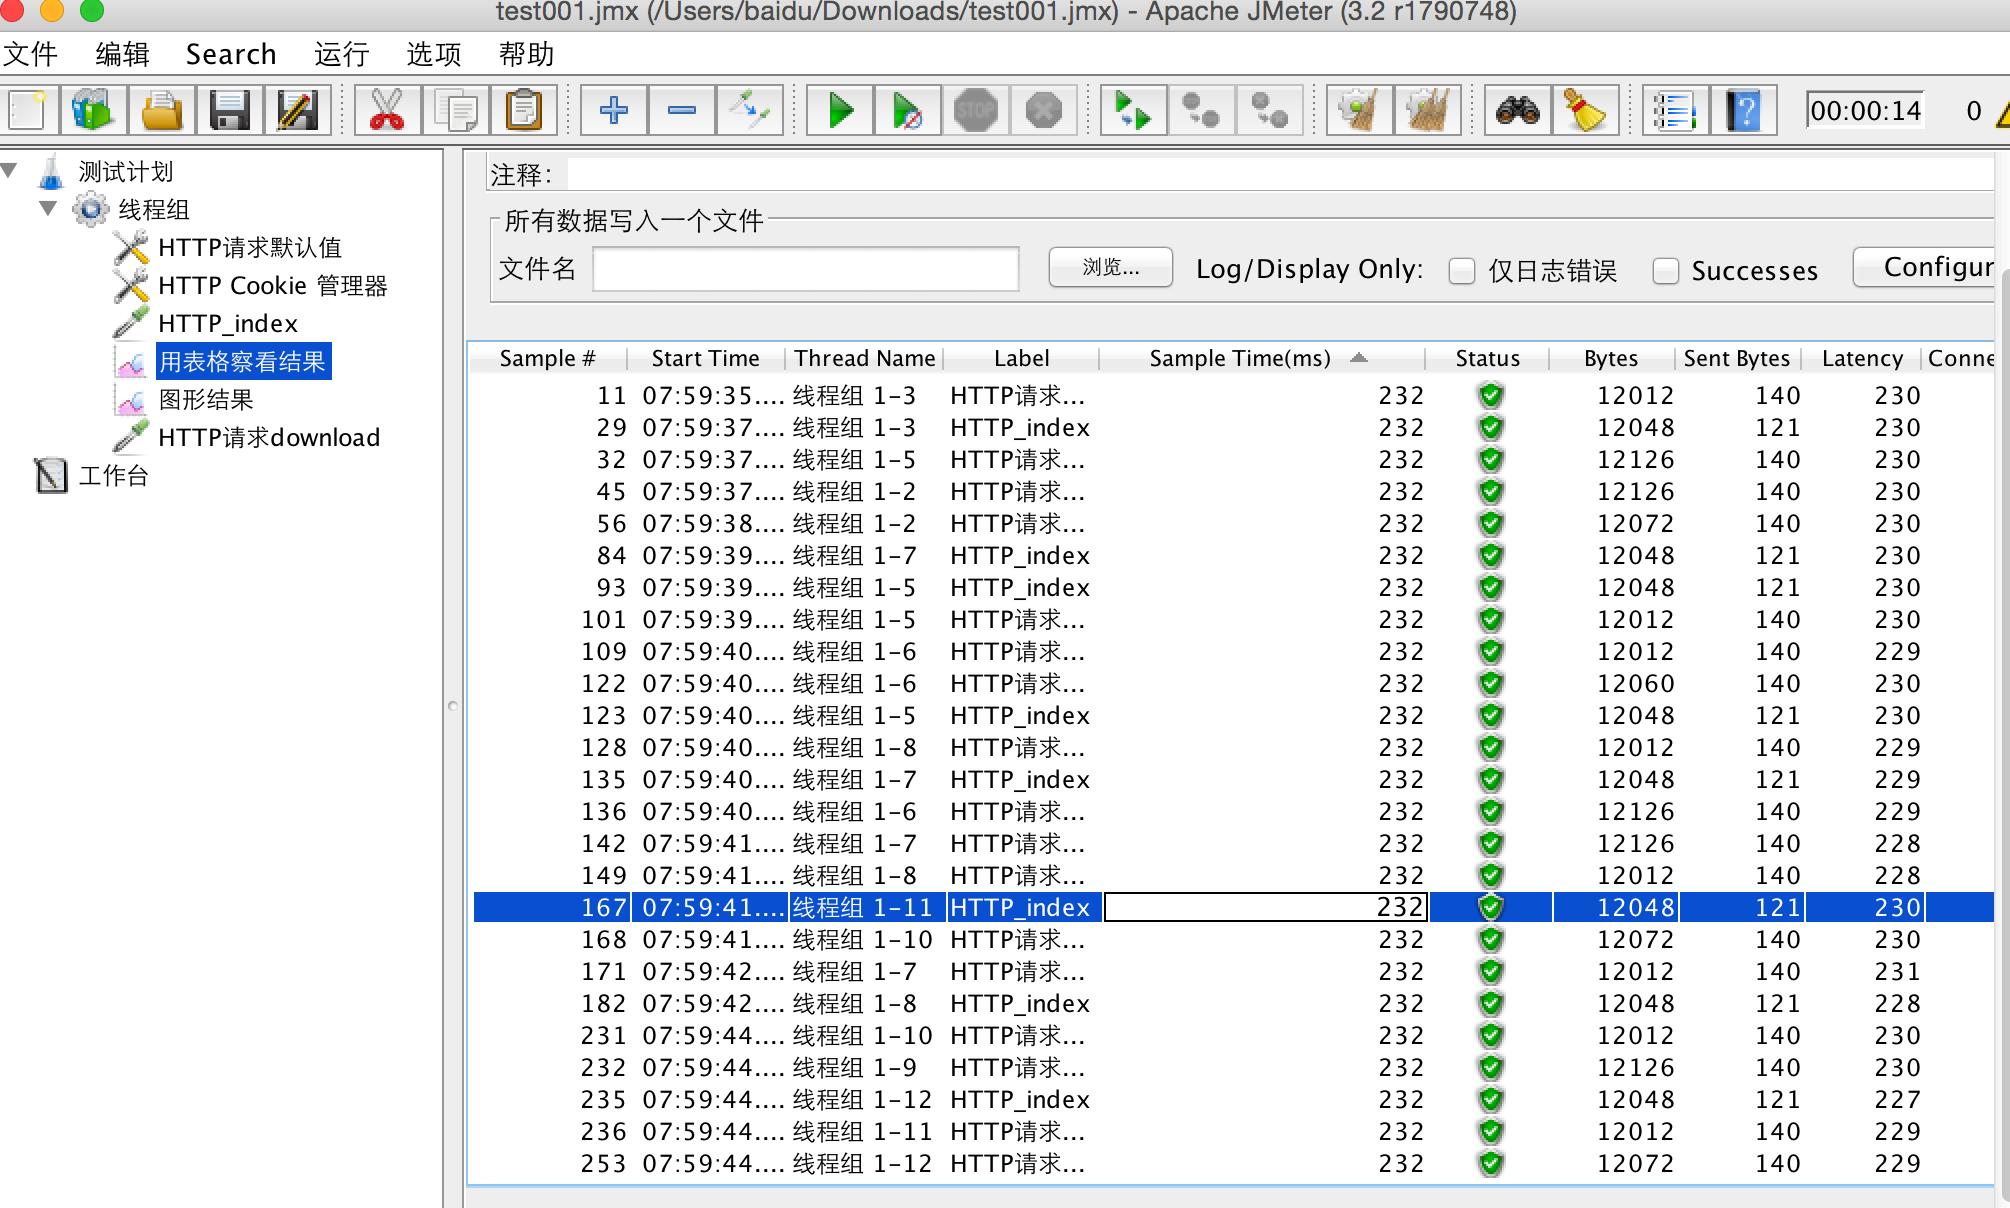Collapse the 测试计划 tree node

(10, 170)
